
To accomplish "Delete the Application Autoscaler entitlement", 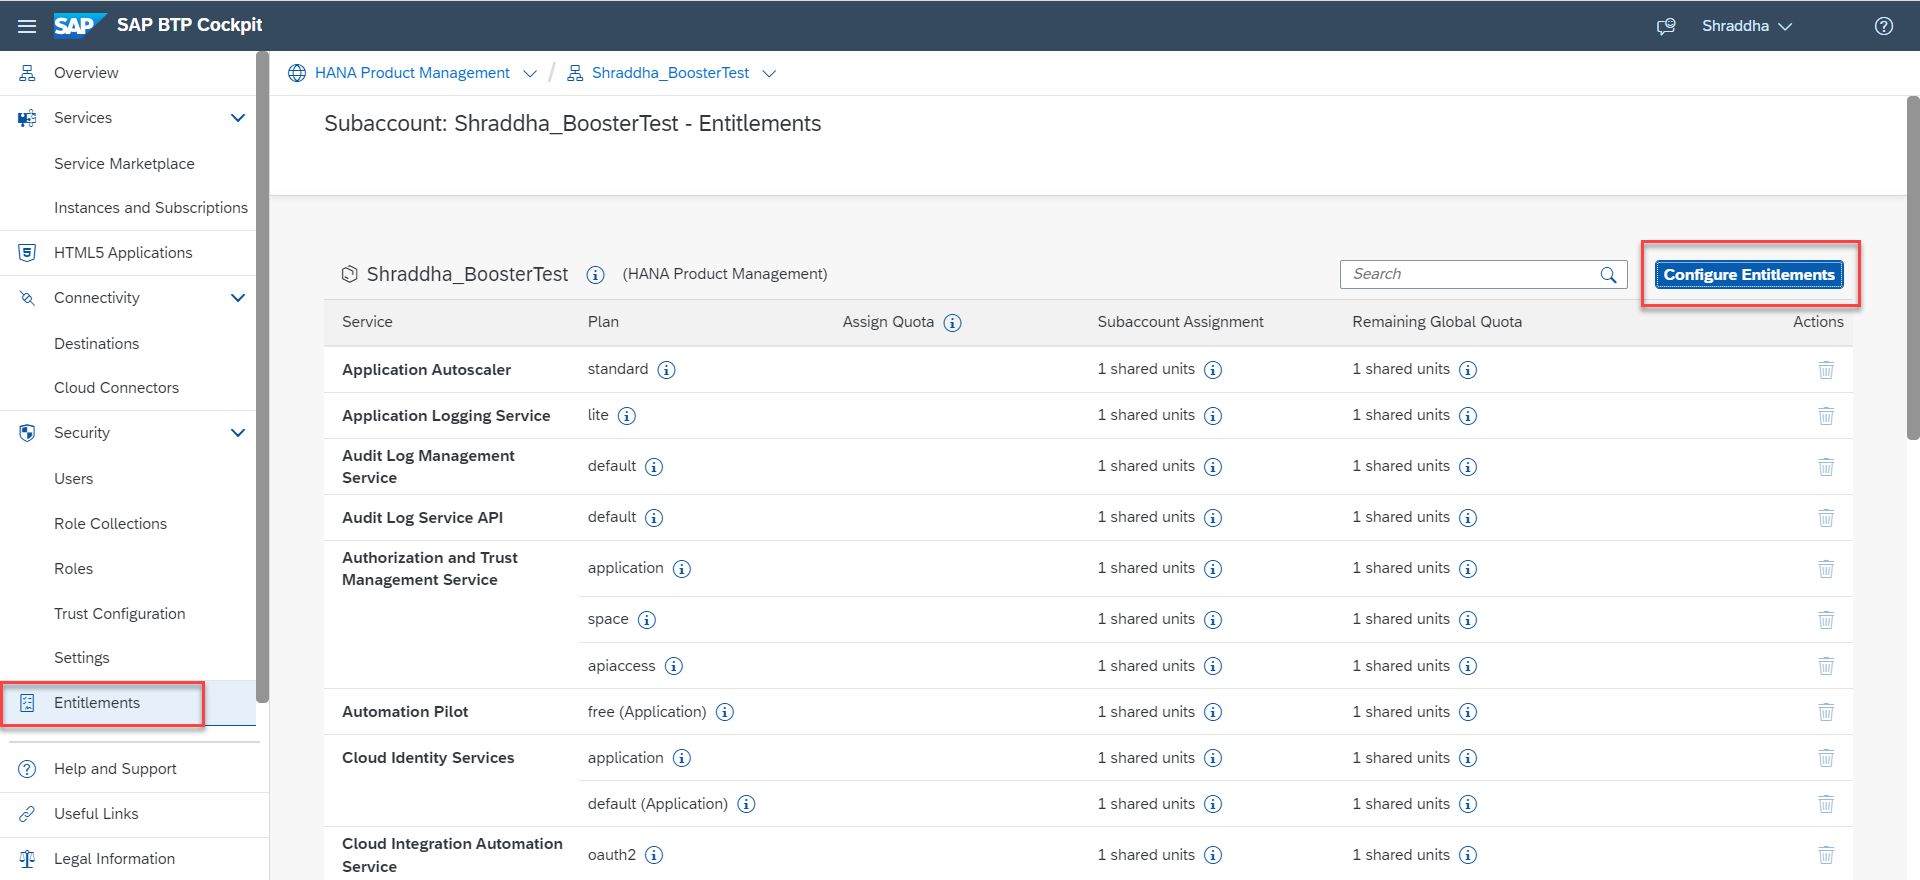I will [x=1825, y=370].
